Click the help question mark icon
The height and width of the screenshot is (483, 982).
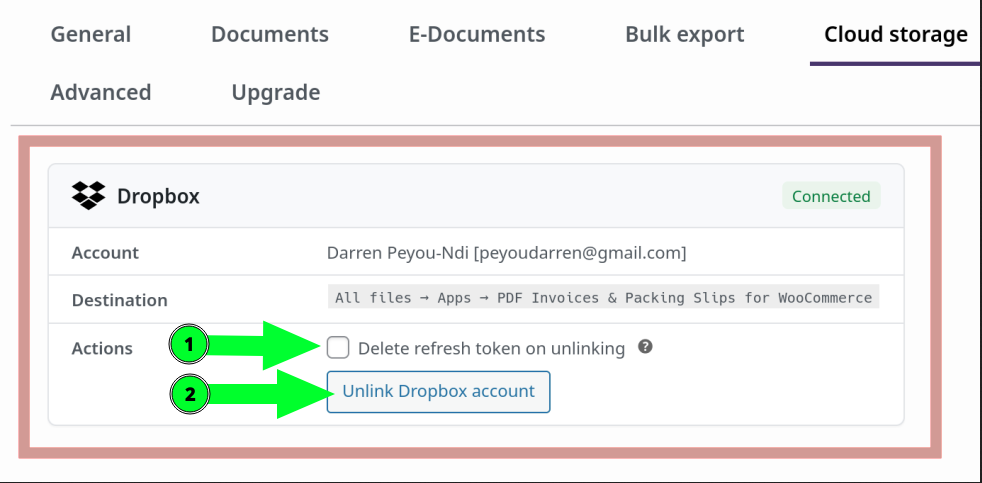tap(645, 347)
